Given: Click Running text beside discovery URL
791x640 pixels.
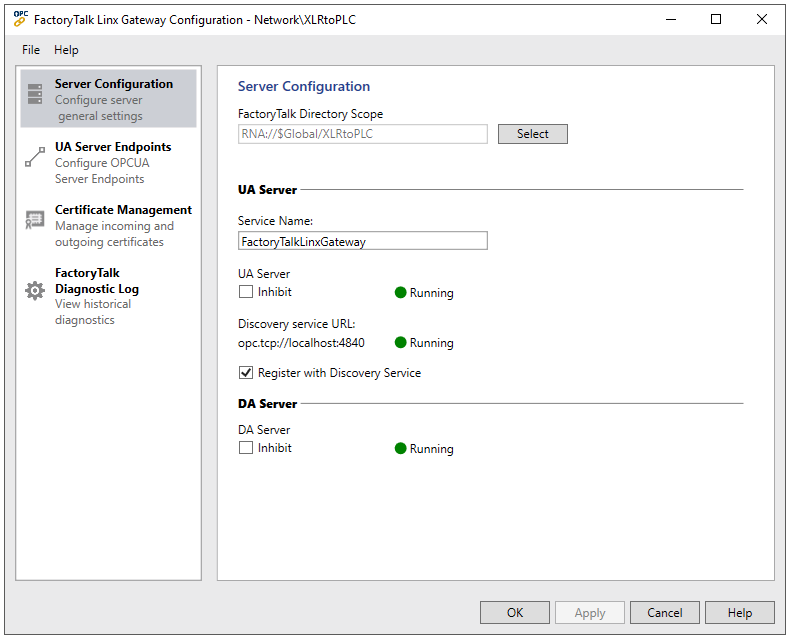Looking at the screenshot, I should (x=431, y=343).
